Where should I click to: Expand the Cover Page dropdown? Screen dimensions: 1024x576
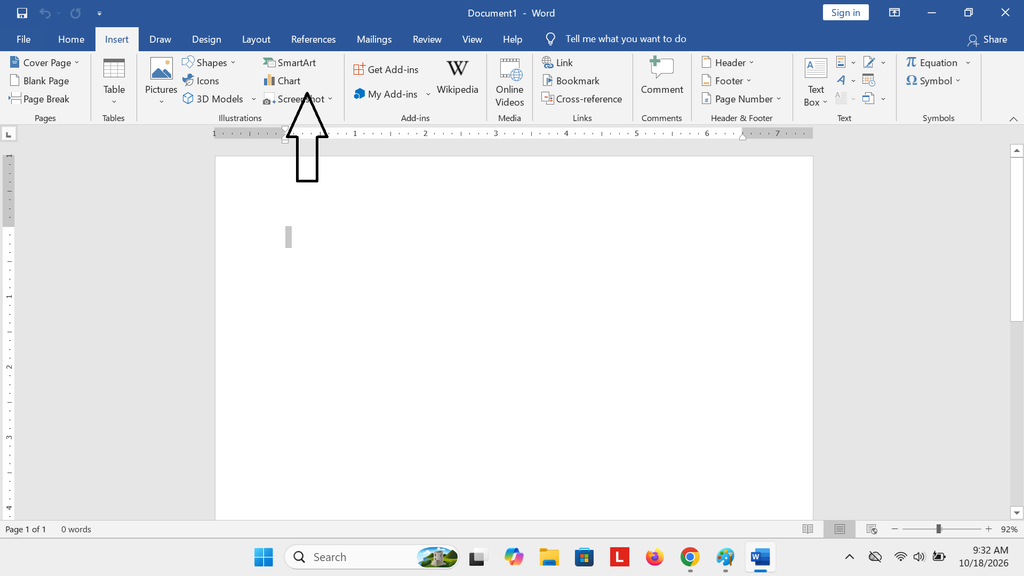[x=77, y=63]
